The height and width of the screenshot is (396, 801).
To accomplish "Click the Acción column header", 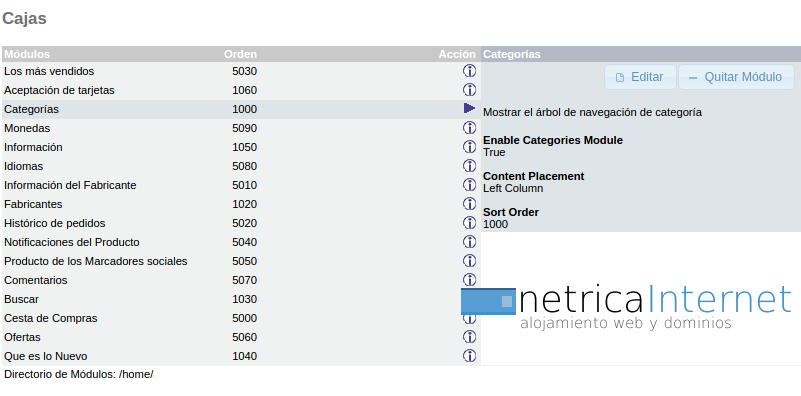I will click(457, 54).
